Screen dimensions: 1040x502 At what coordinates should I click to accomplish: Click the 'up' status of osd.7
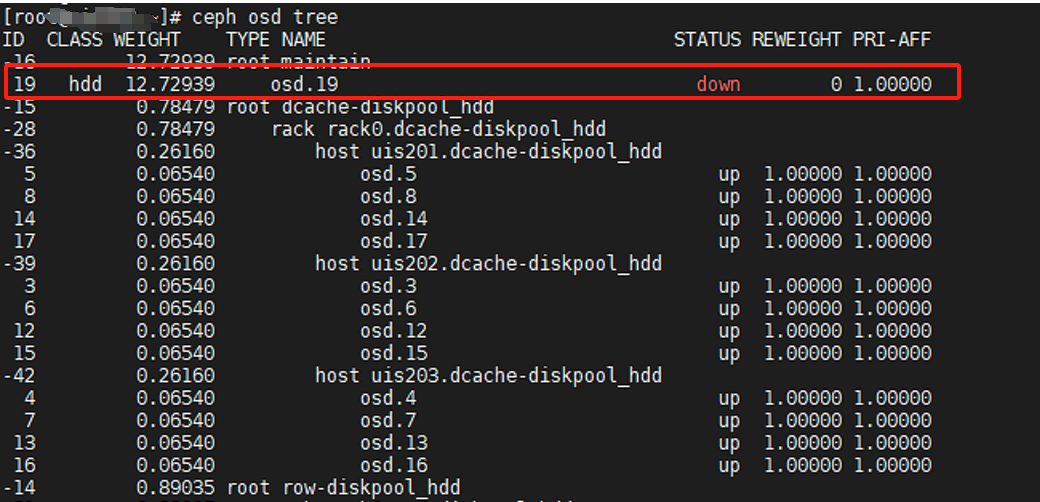point(730,420)
